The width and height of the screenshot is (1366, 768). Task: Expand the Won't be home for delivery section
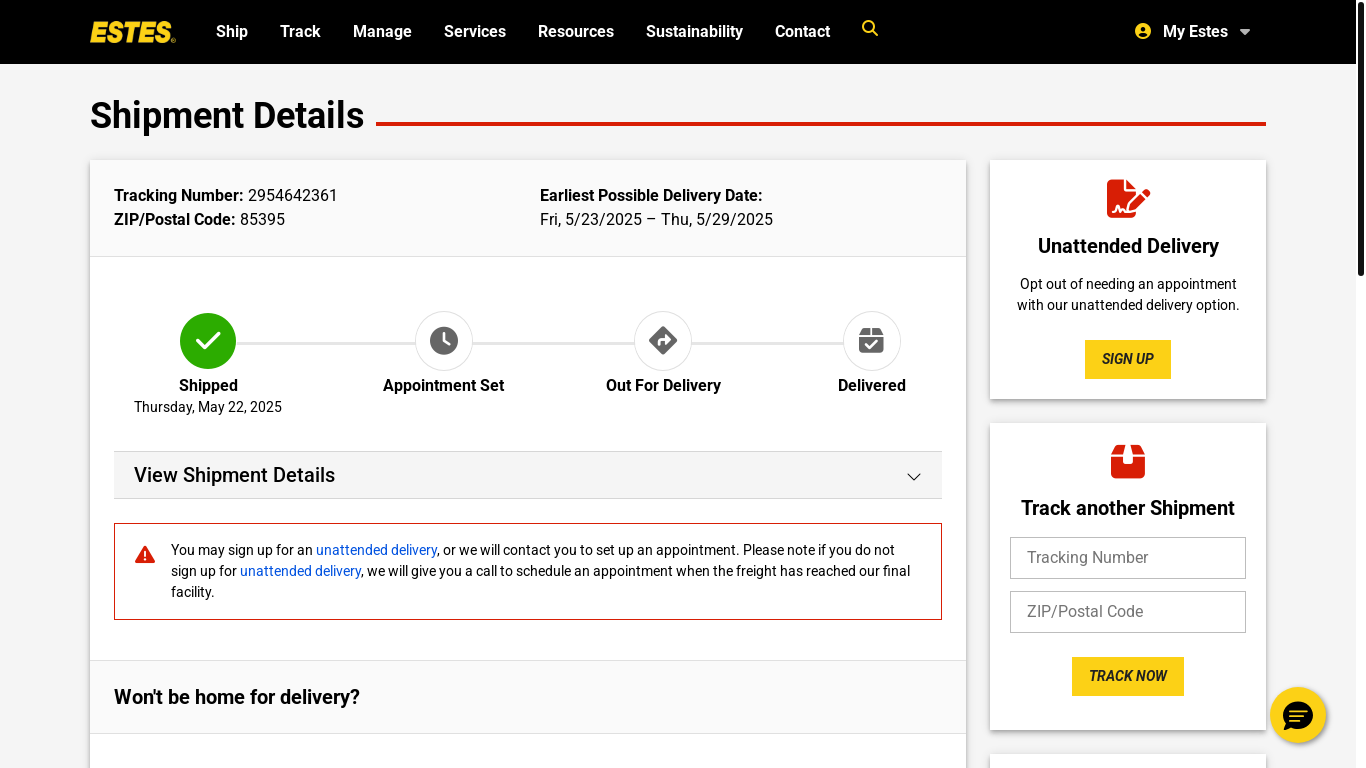tap(528, 697)
